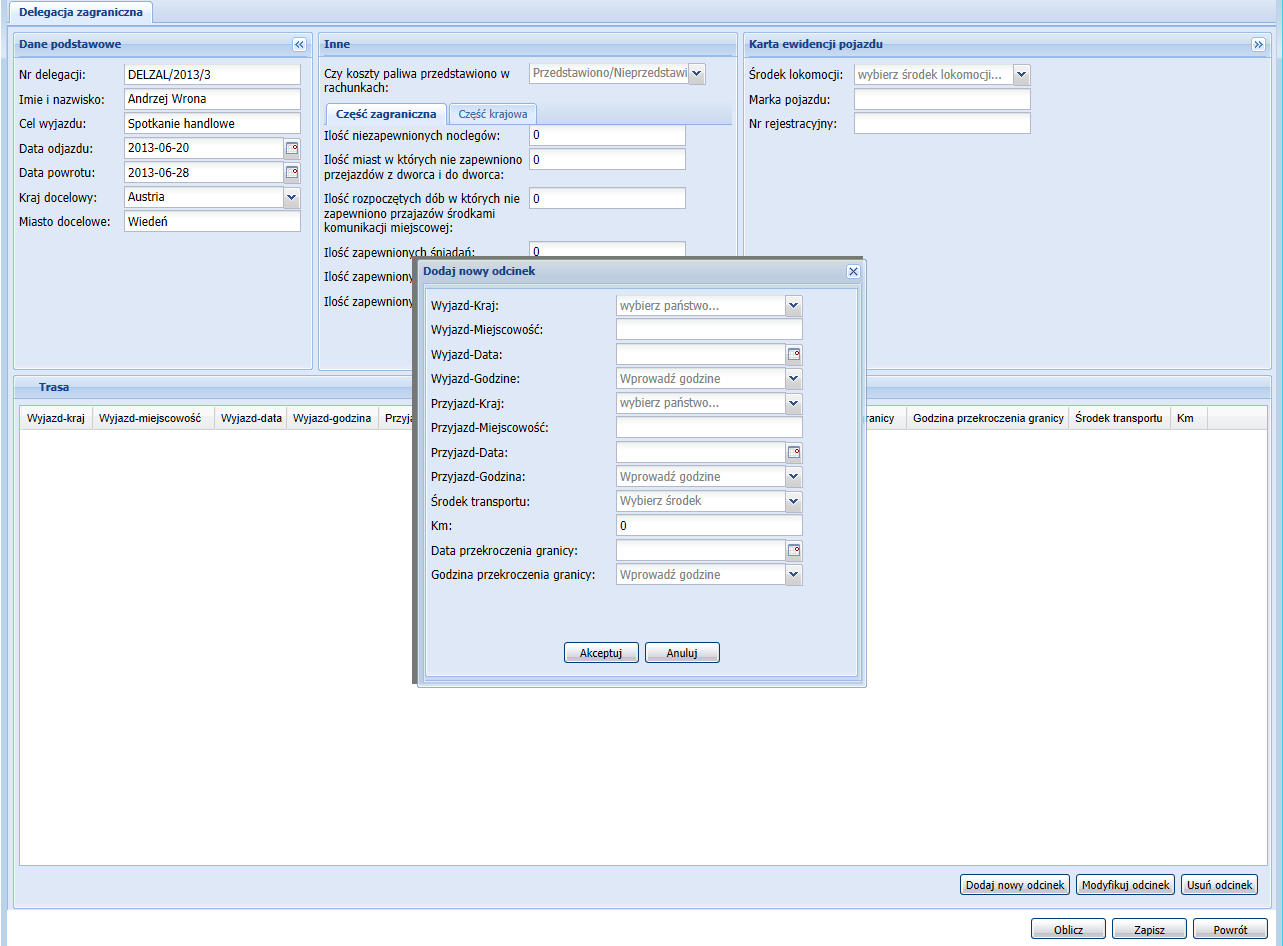The height and width of the screenshot is (946, 1283).
Task: Click the Oblicz button
Action: tap(1068, 929)
